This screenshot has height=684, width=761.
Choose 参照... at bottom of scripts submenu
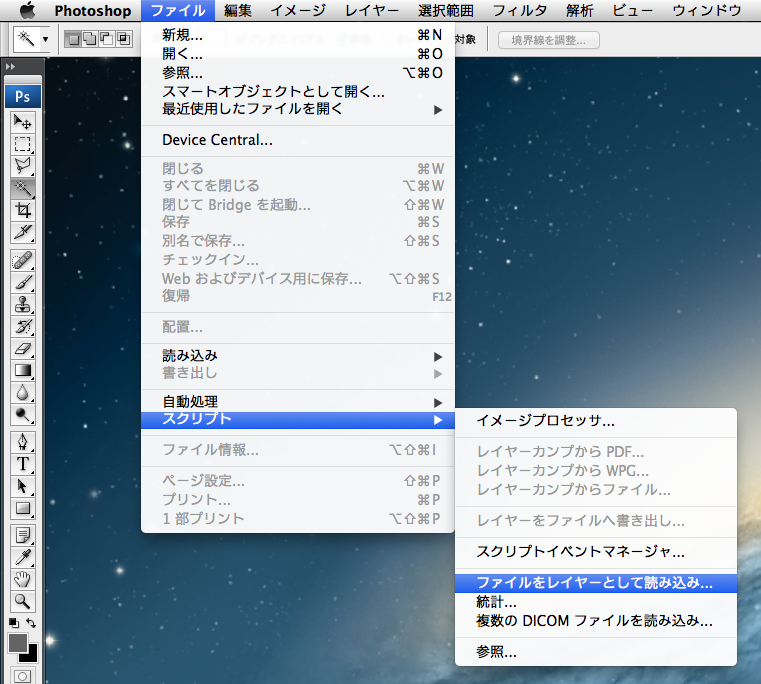pyautogui.click(x=596, y=652)
